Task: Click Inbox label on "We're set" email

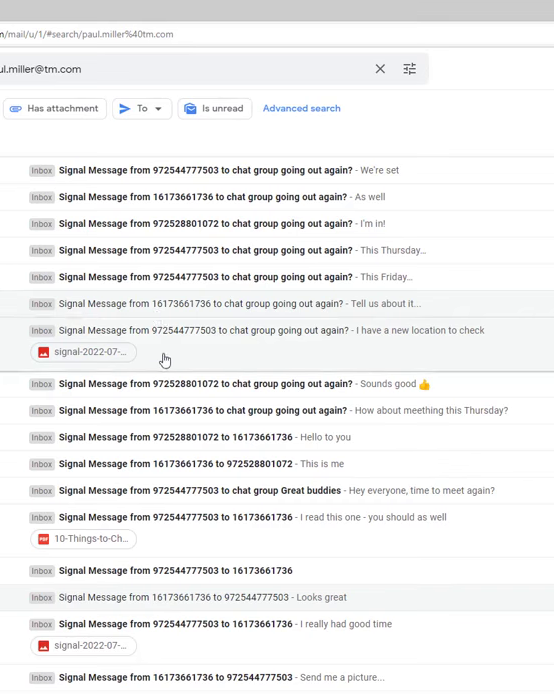Action: tap(42, 171)
